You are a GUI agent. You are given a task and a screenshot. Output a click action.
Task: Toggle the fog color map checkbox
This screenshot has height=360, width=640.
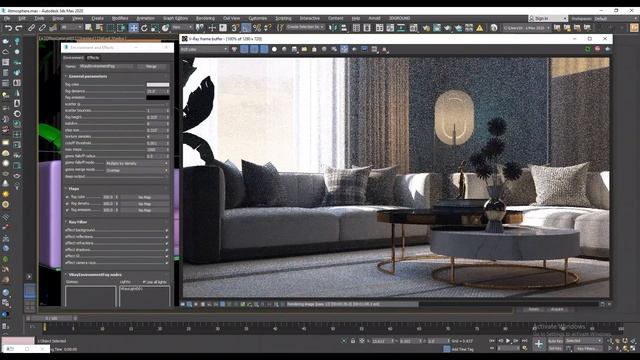click(67, 197)
